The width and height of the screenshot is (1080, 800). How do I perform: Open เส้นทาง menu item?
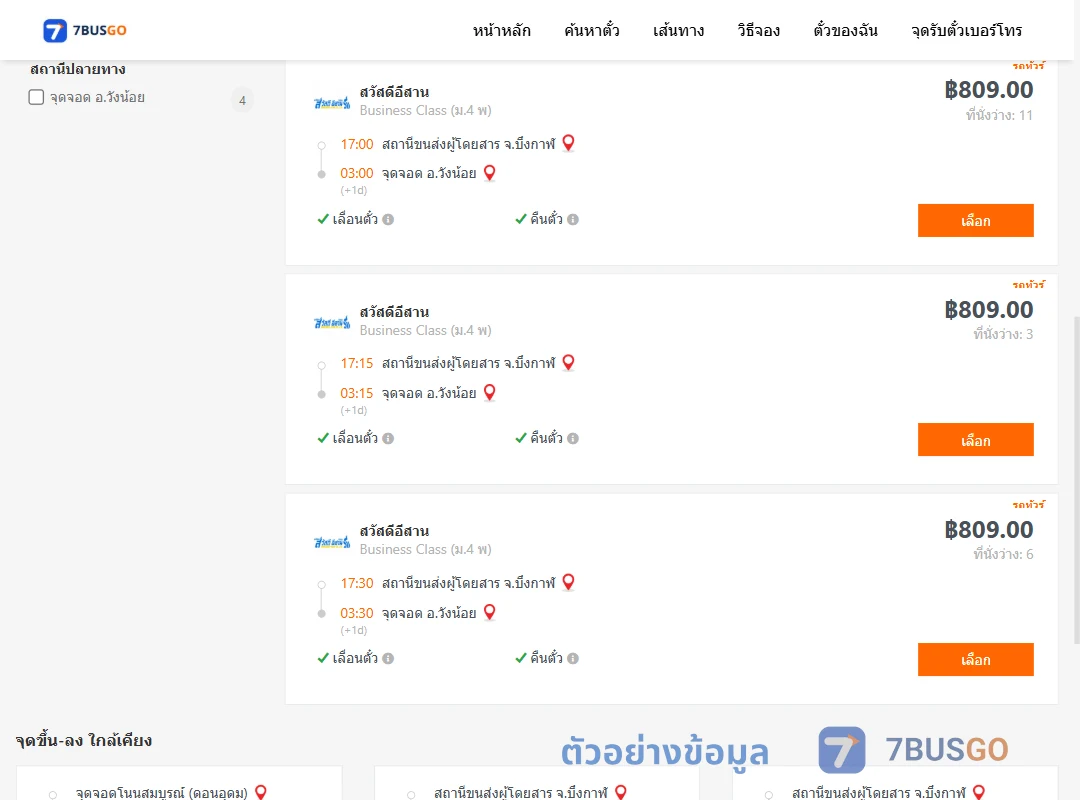pos(678,30)
